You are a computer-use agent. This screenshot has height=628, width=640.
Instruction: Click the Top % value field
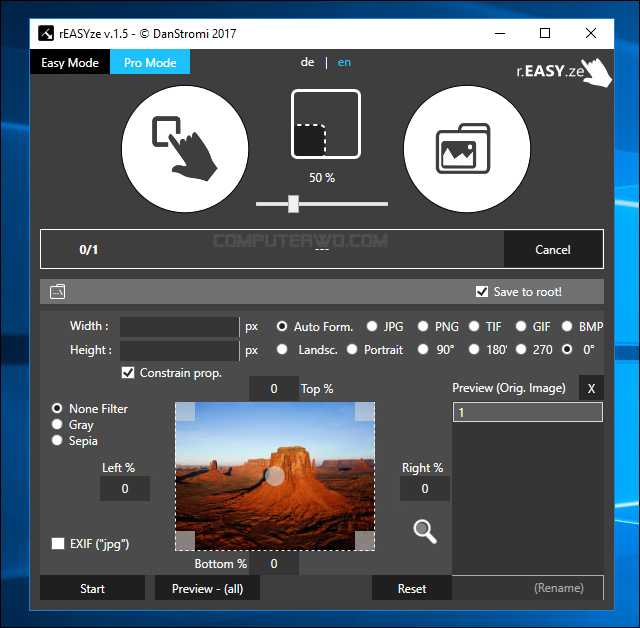pos(274,388)
